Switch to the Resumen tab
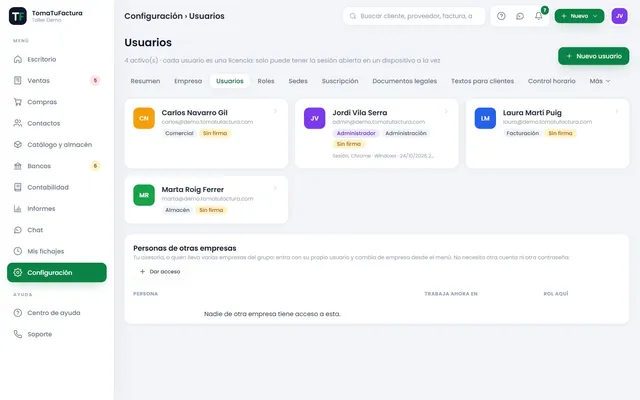The image size is (640, 400). point(145,81)
